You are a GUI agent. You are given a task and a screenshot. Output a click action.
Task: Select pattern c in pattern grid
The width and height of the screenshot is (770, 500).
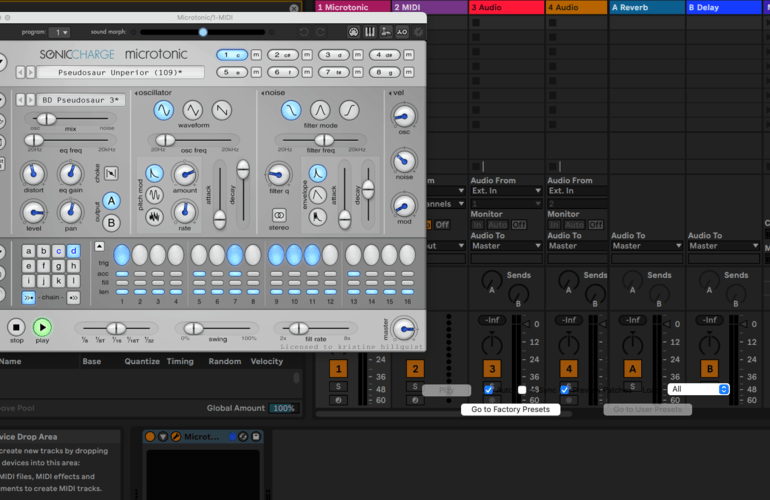click(58, 251)
